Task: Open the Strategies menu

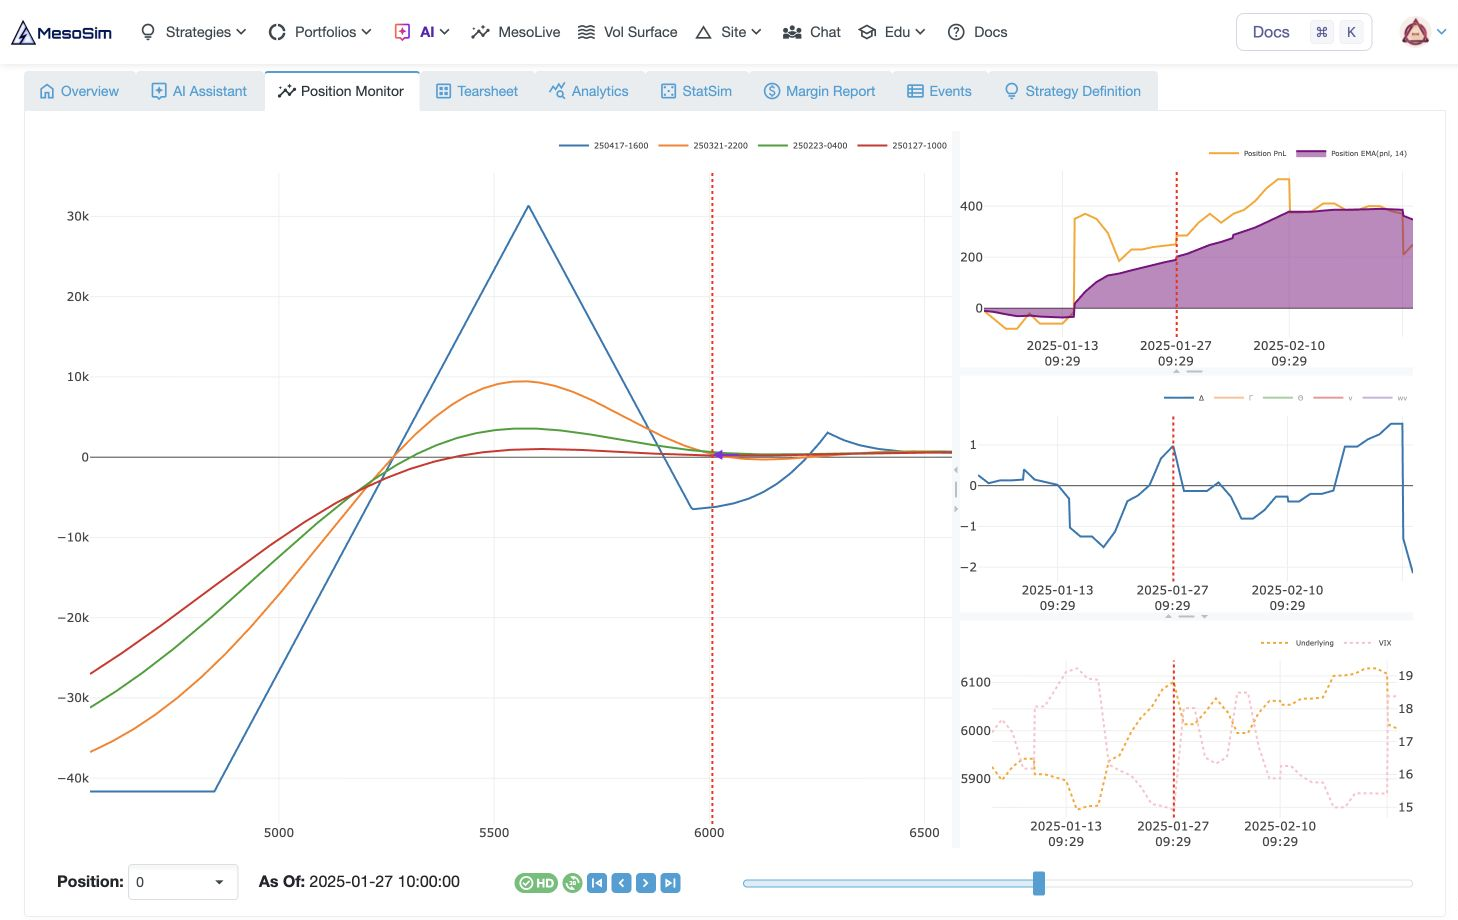Action: [193, 32]
